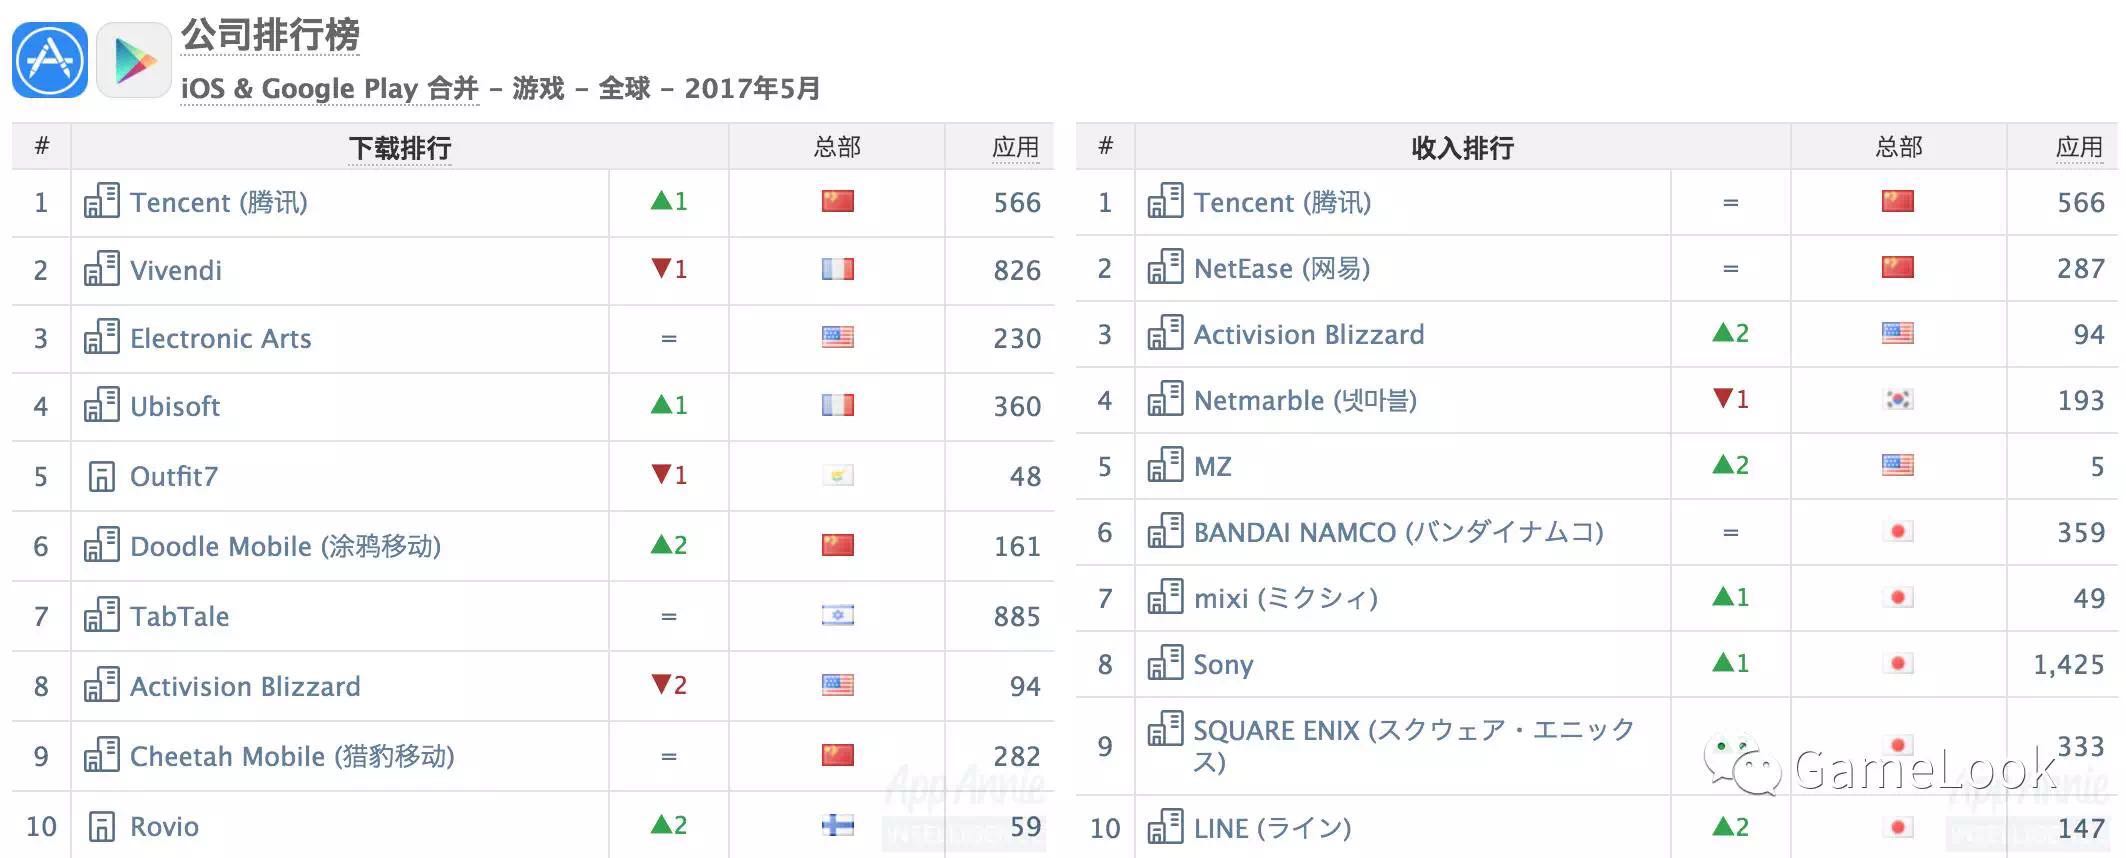Click the South Korea flag for Netmarble

click(x=1898, y=399)
